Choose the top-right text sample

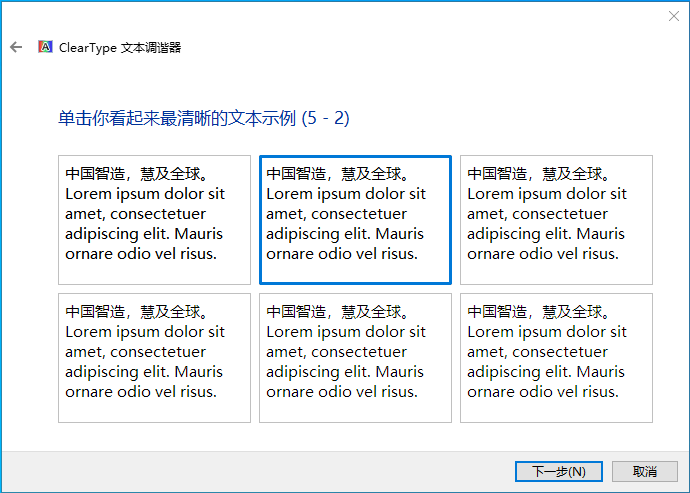pyautogui.click(x=556, y=219)
